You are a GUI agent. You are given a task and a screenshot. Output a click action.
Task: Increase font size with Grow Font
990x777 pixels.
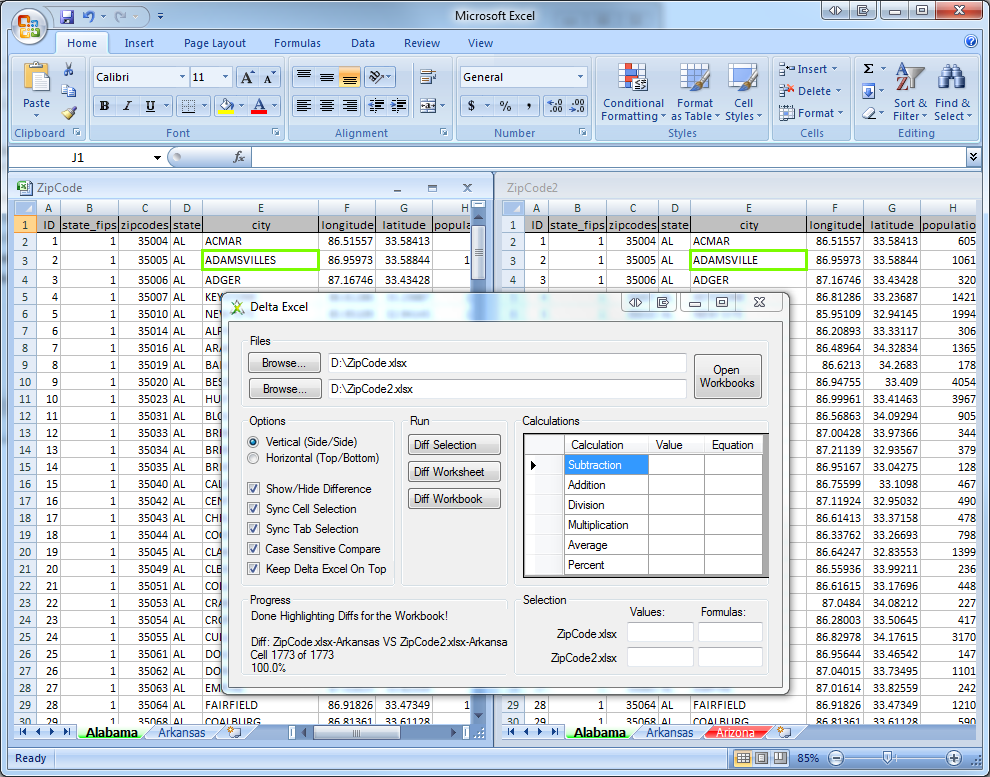(247, 77)
